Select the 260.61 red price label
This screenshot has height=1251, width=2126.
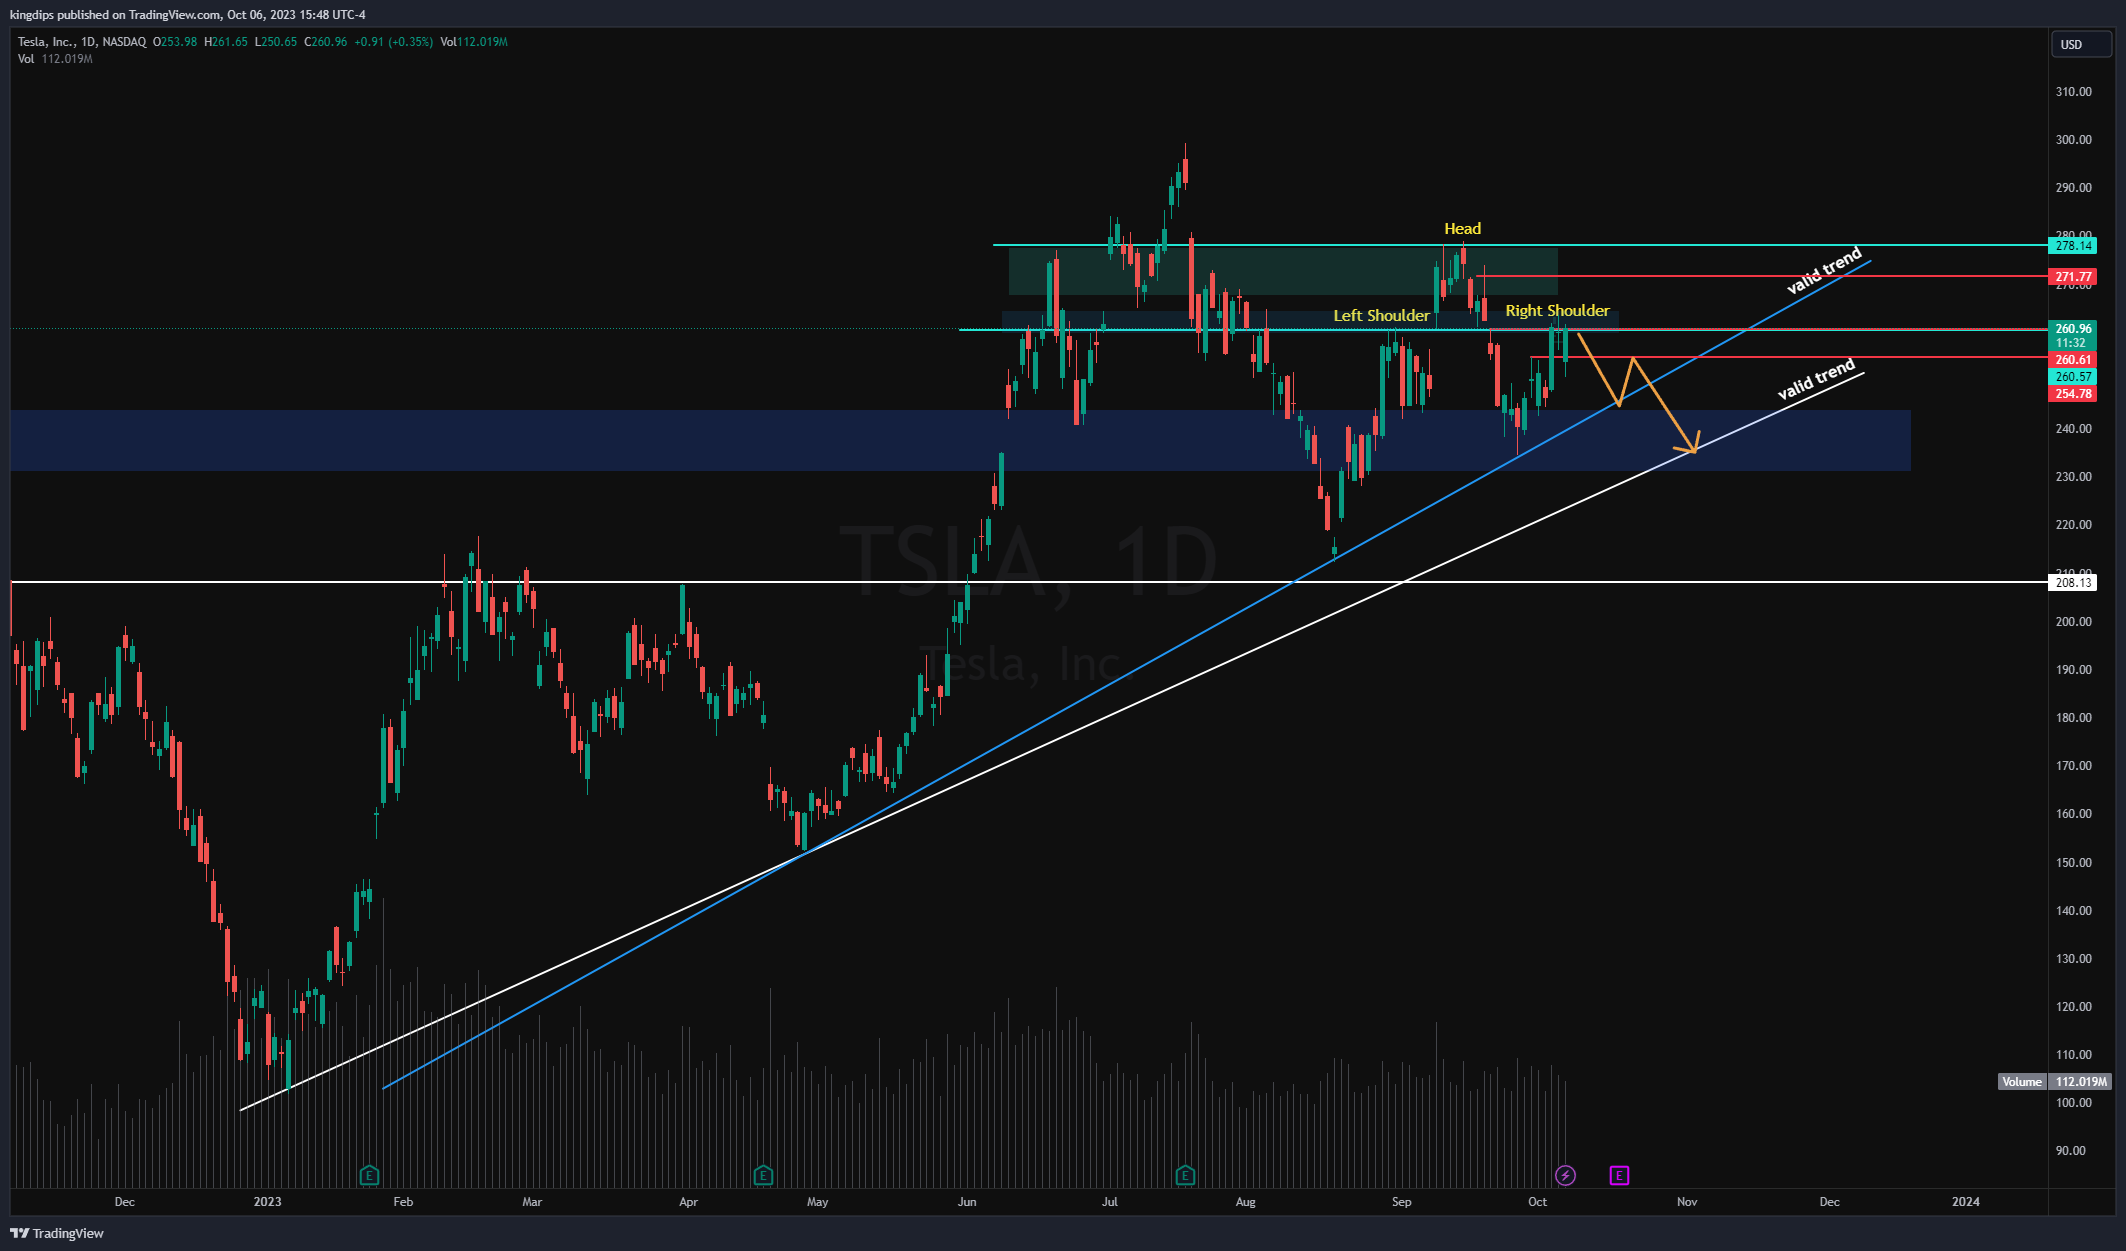click(2073, 359)
